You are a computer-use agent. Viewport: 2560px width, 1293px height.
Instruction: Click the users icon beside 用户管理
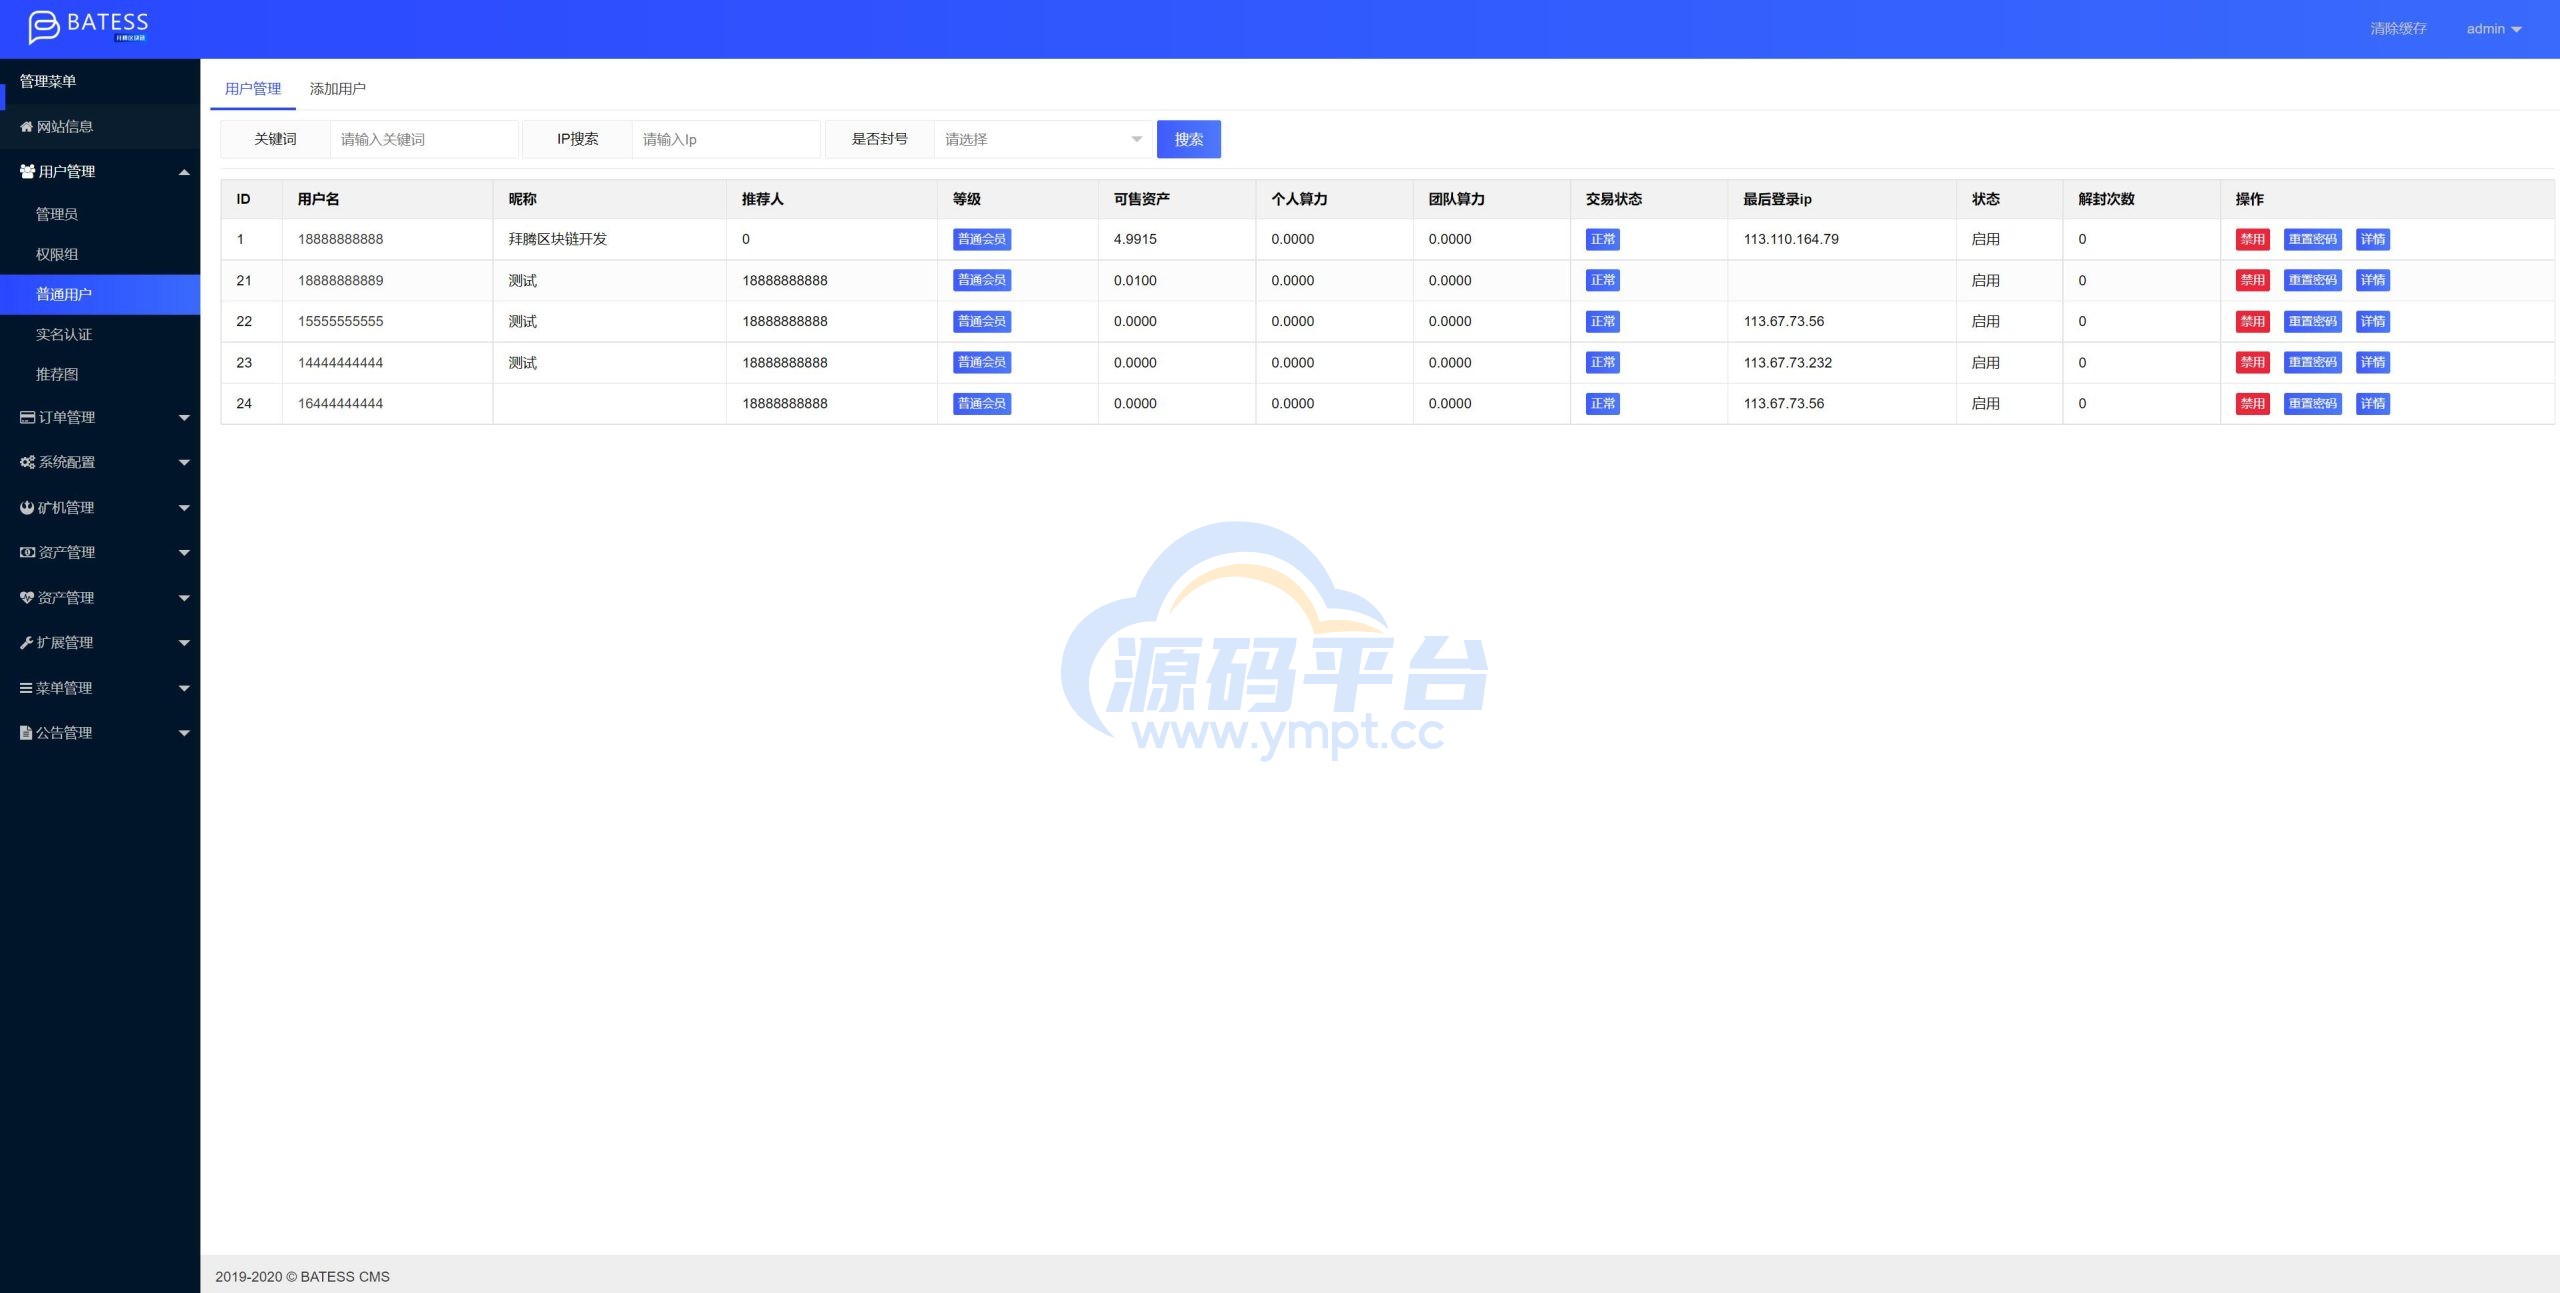tap(27, 172)
